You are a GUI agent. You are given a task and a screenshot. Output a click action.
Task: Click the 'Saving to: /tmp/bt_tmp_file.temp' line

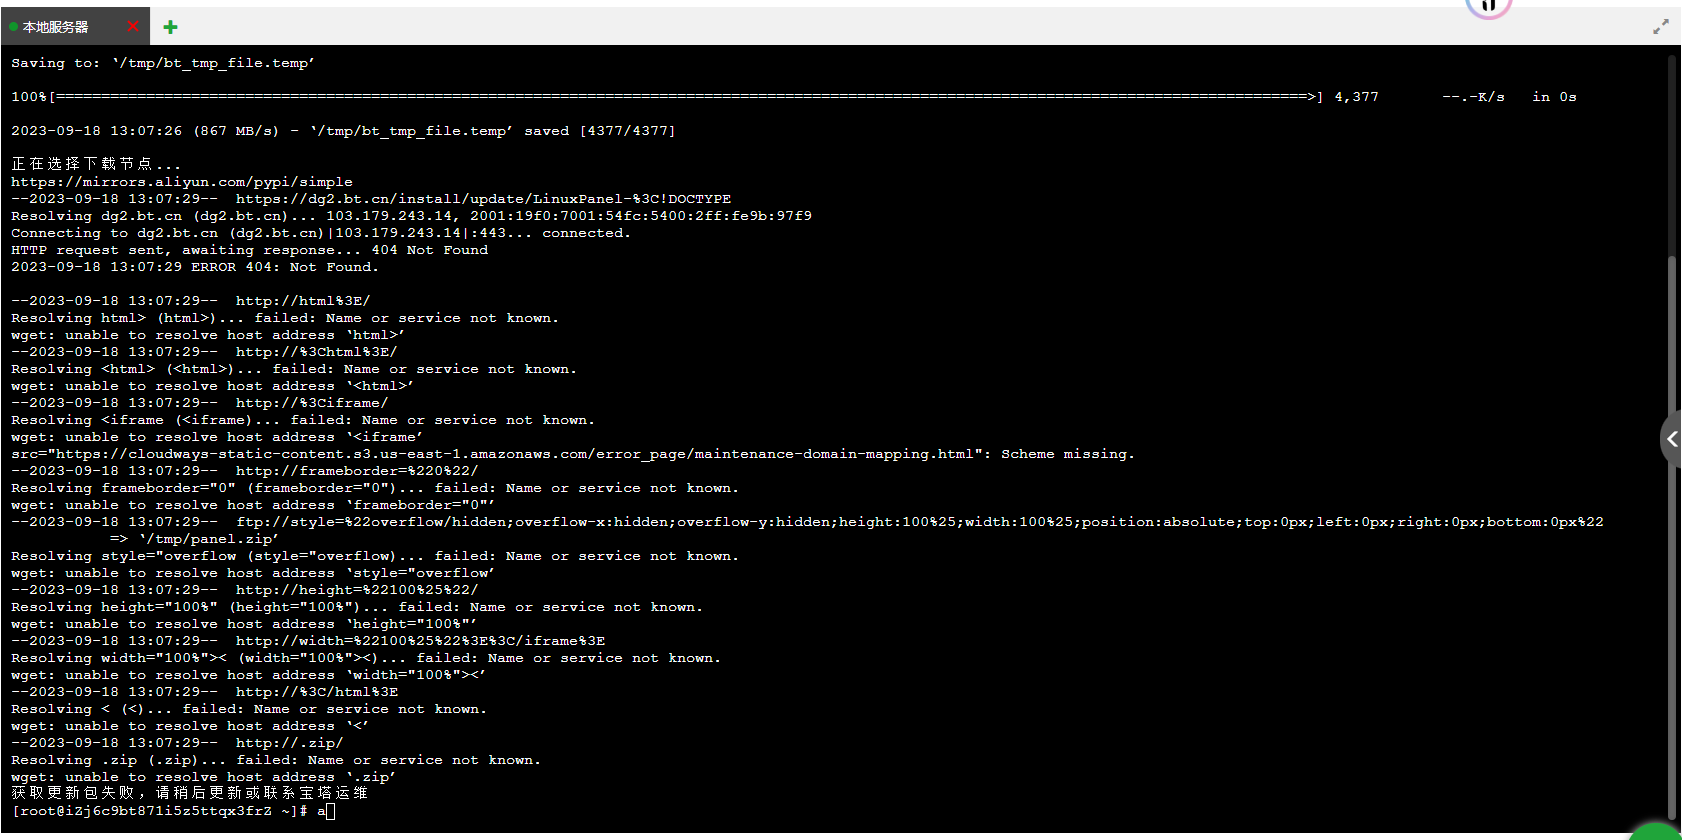[x=163, y=63]
